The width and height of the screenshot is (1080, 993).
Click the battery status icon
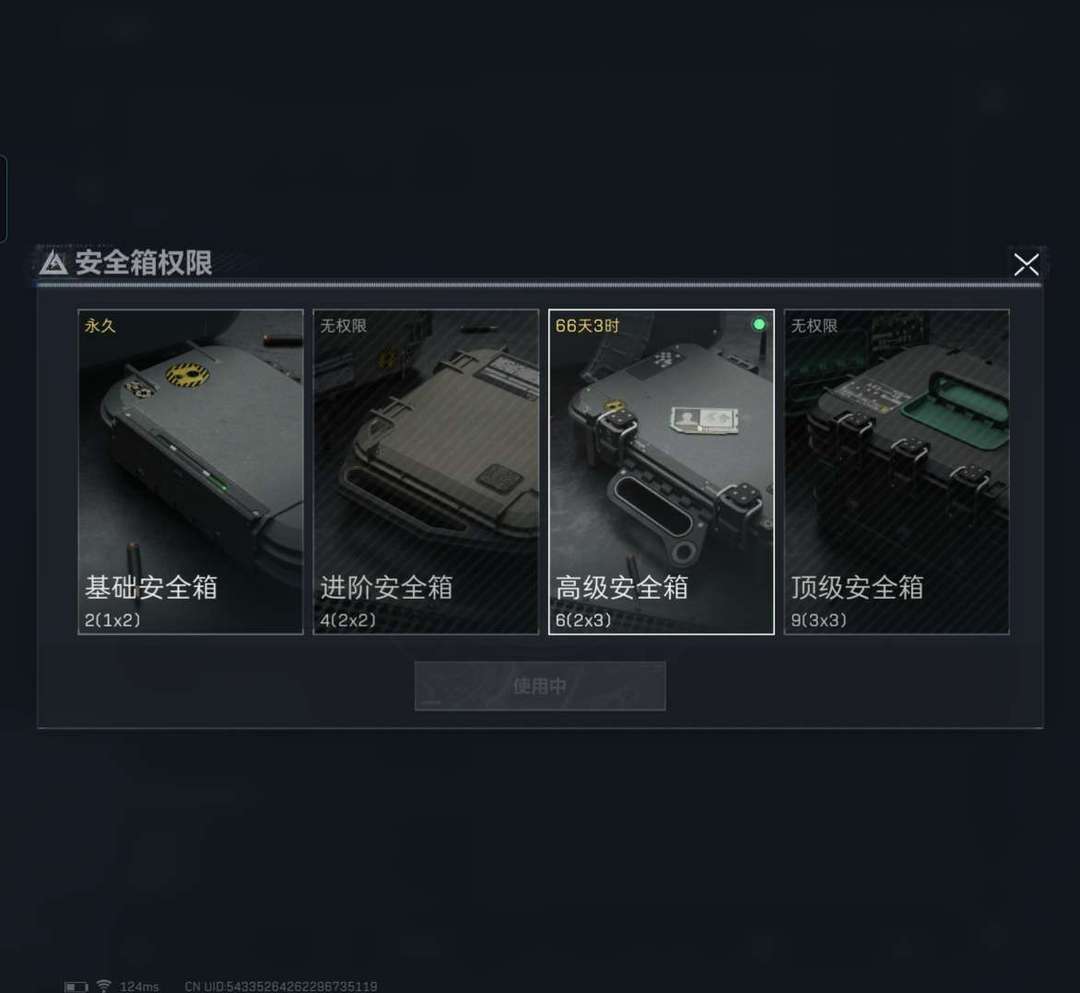76,987
